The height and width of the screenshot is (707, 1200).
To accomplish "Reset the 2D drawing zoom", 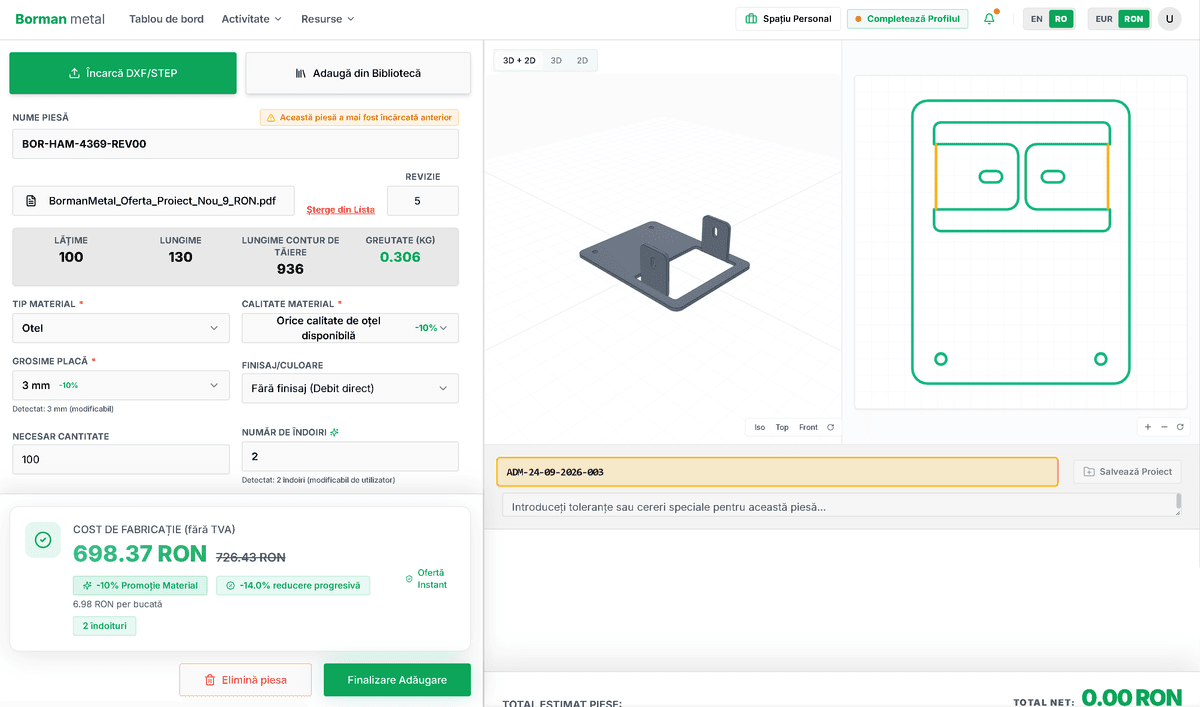I will pos(1180,427).
